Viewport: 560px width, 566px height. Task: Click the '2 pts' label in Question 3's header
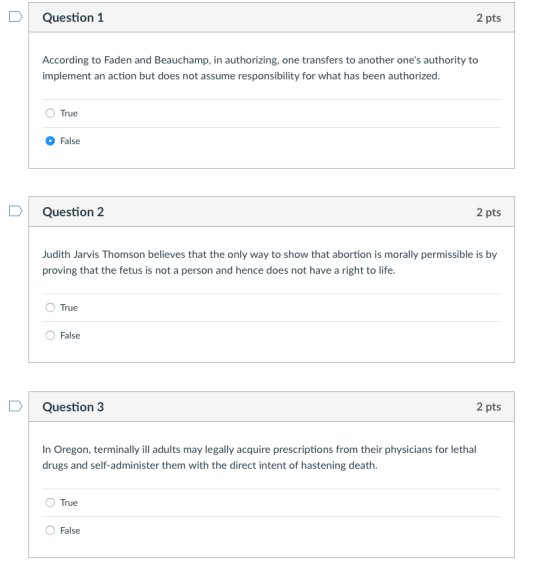[489, 407]
